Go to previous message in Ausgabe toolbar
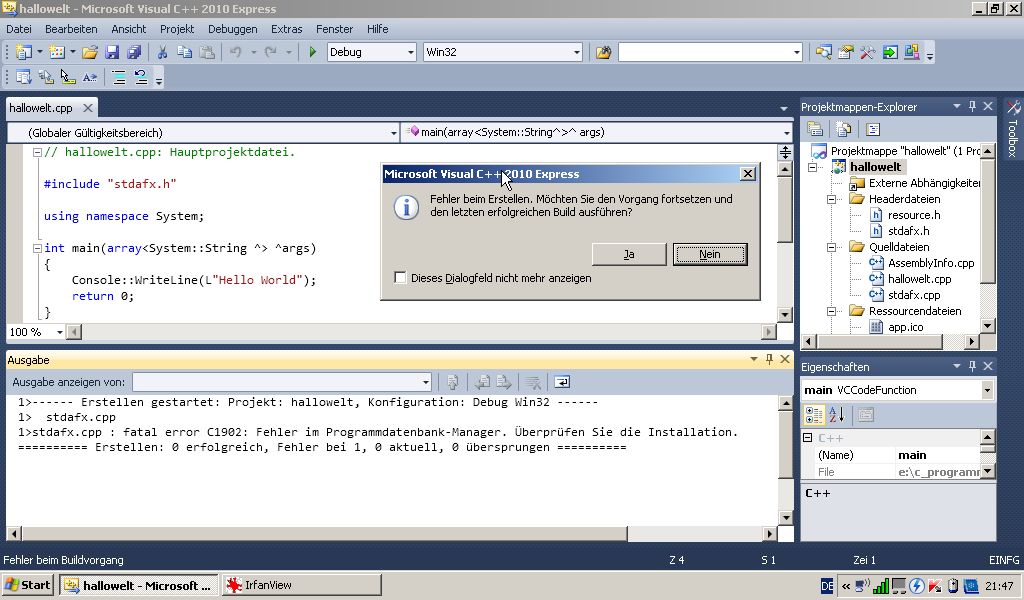Screen dimensions: 1024x600 [x=483, y=382]
